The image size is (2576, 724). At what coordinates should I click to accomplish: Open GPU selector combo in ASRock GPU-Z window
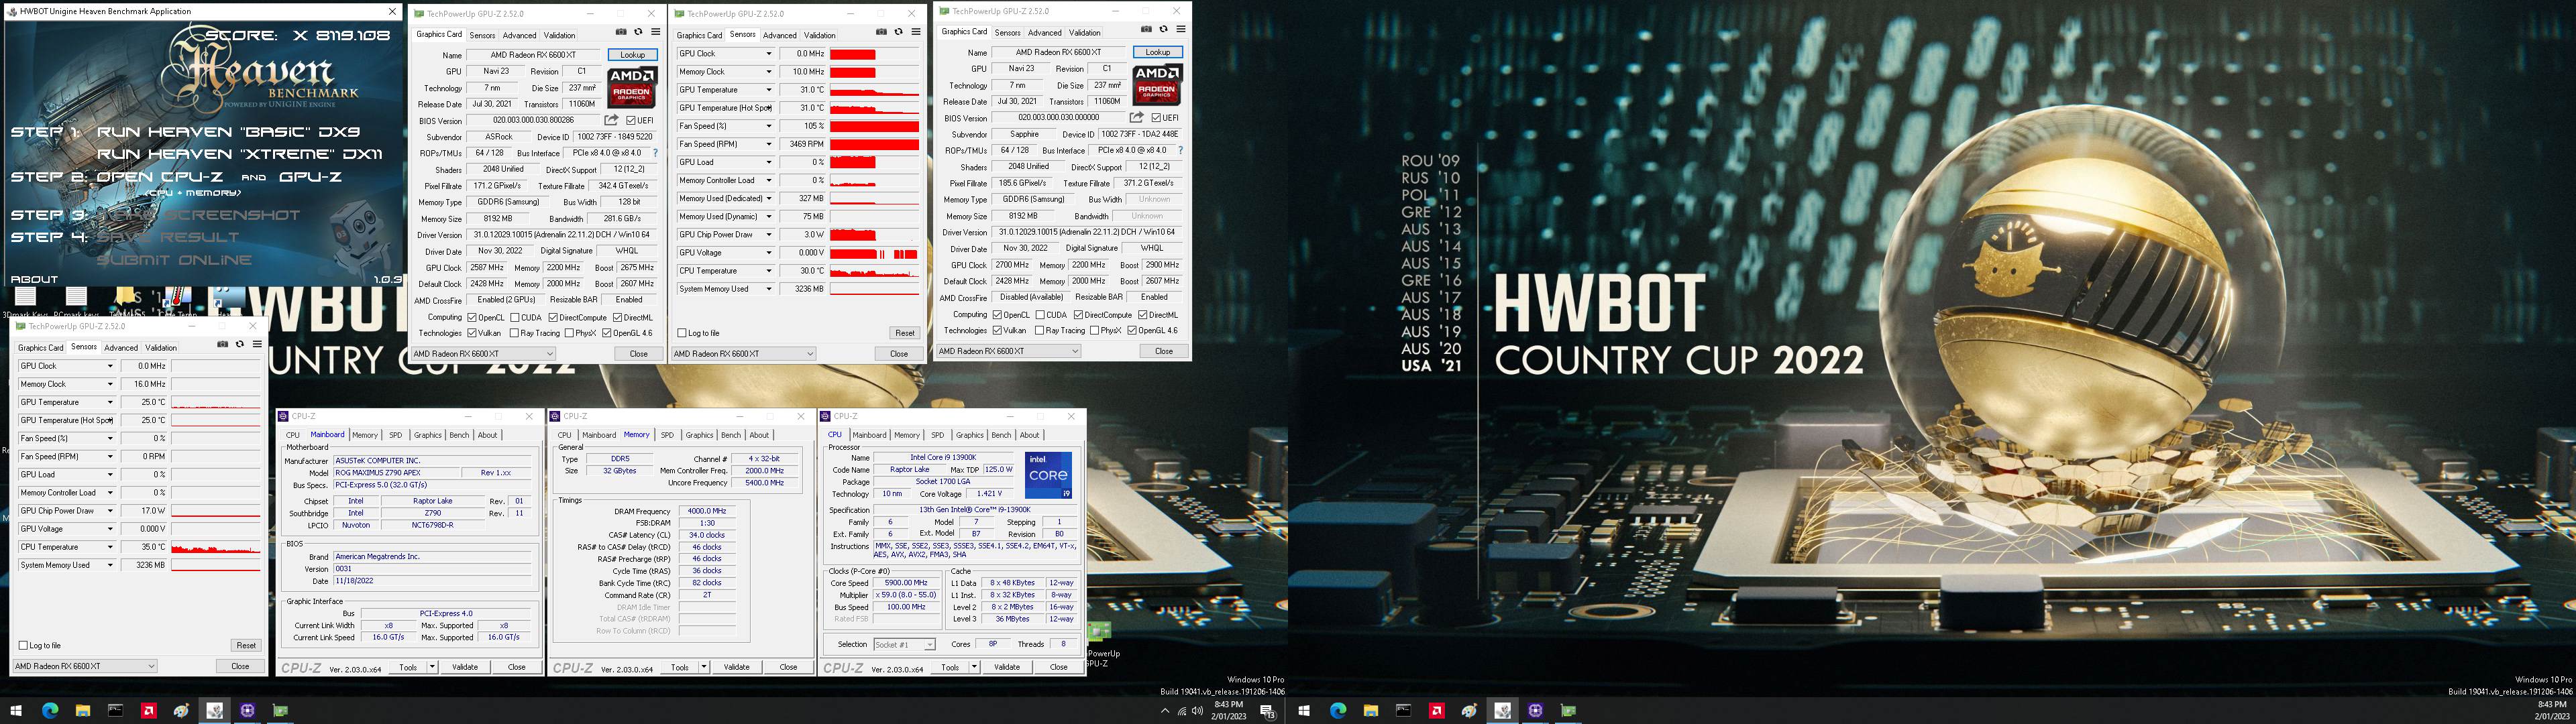(483, 353)
